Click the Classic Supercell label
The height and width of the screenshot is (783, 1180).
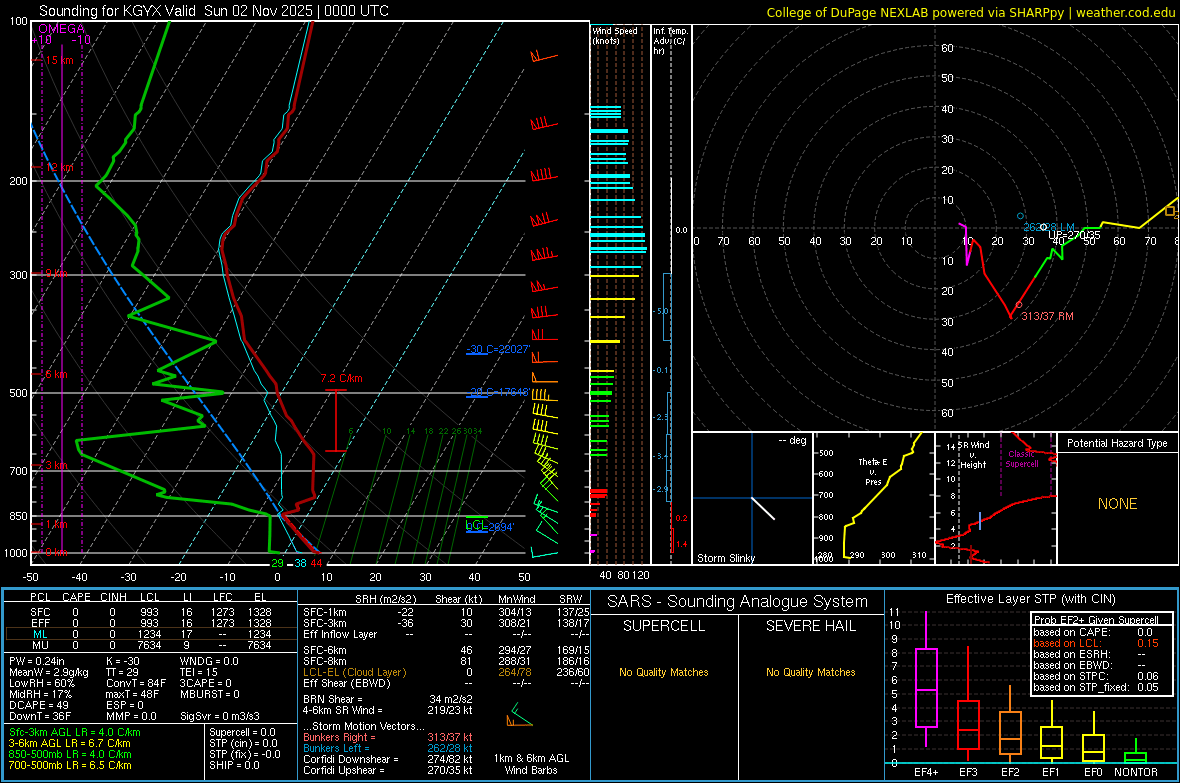point(1021,459)
